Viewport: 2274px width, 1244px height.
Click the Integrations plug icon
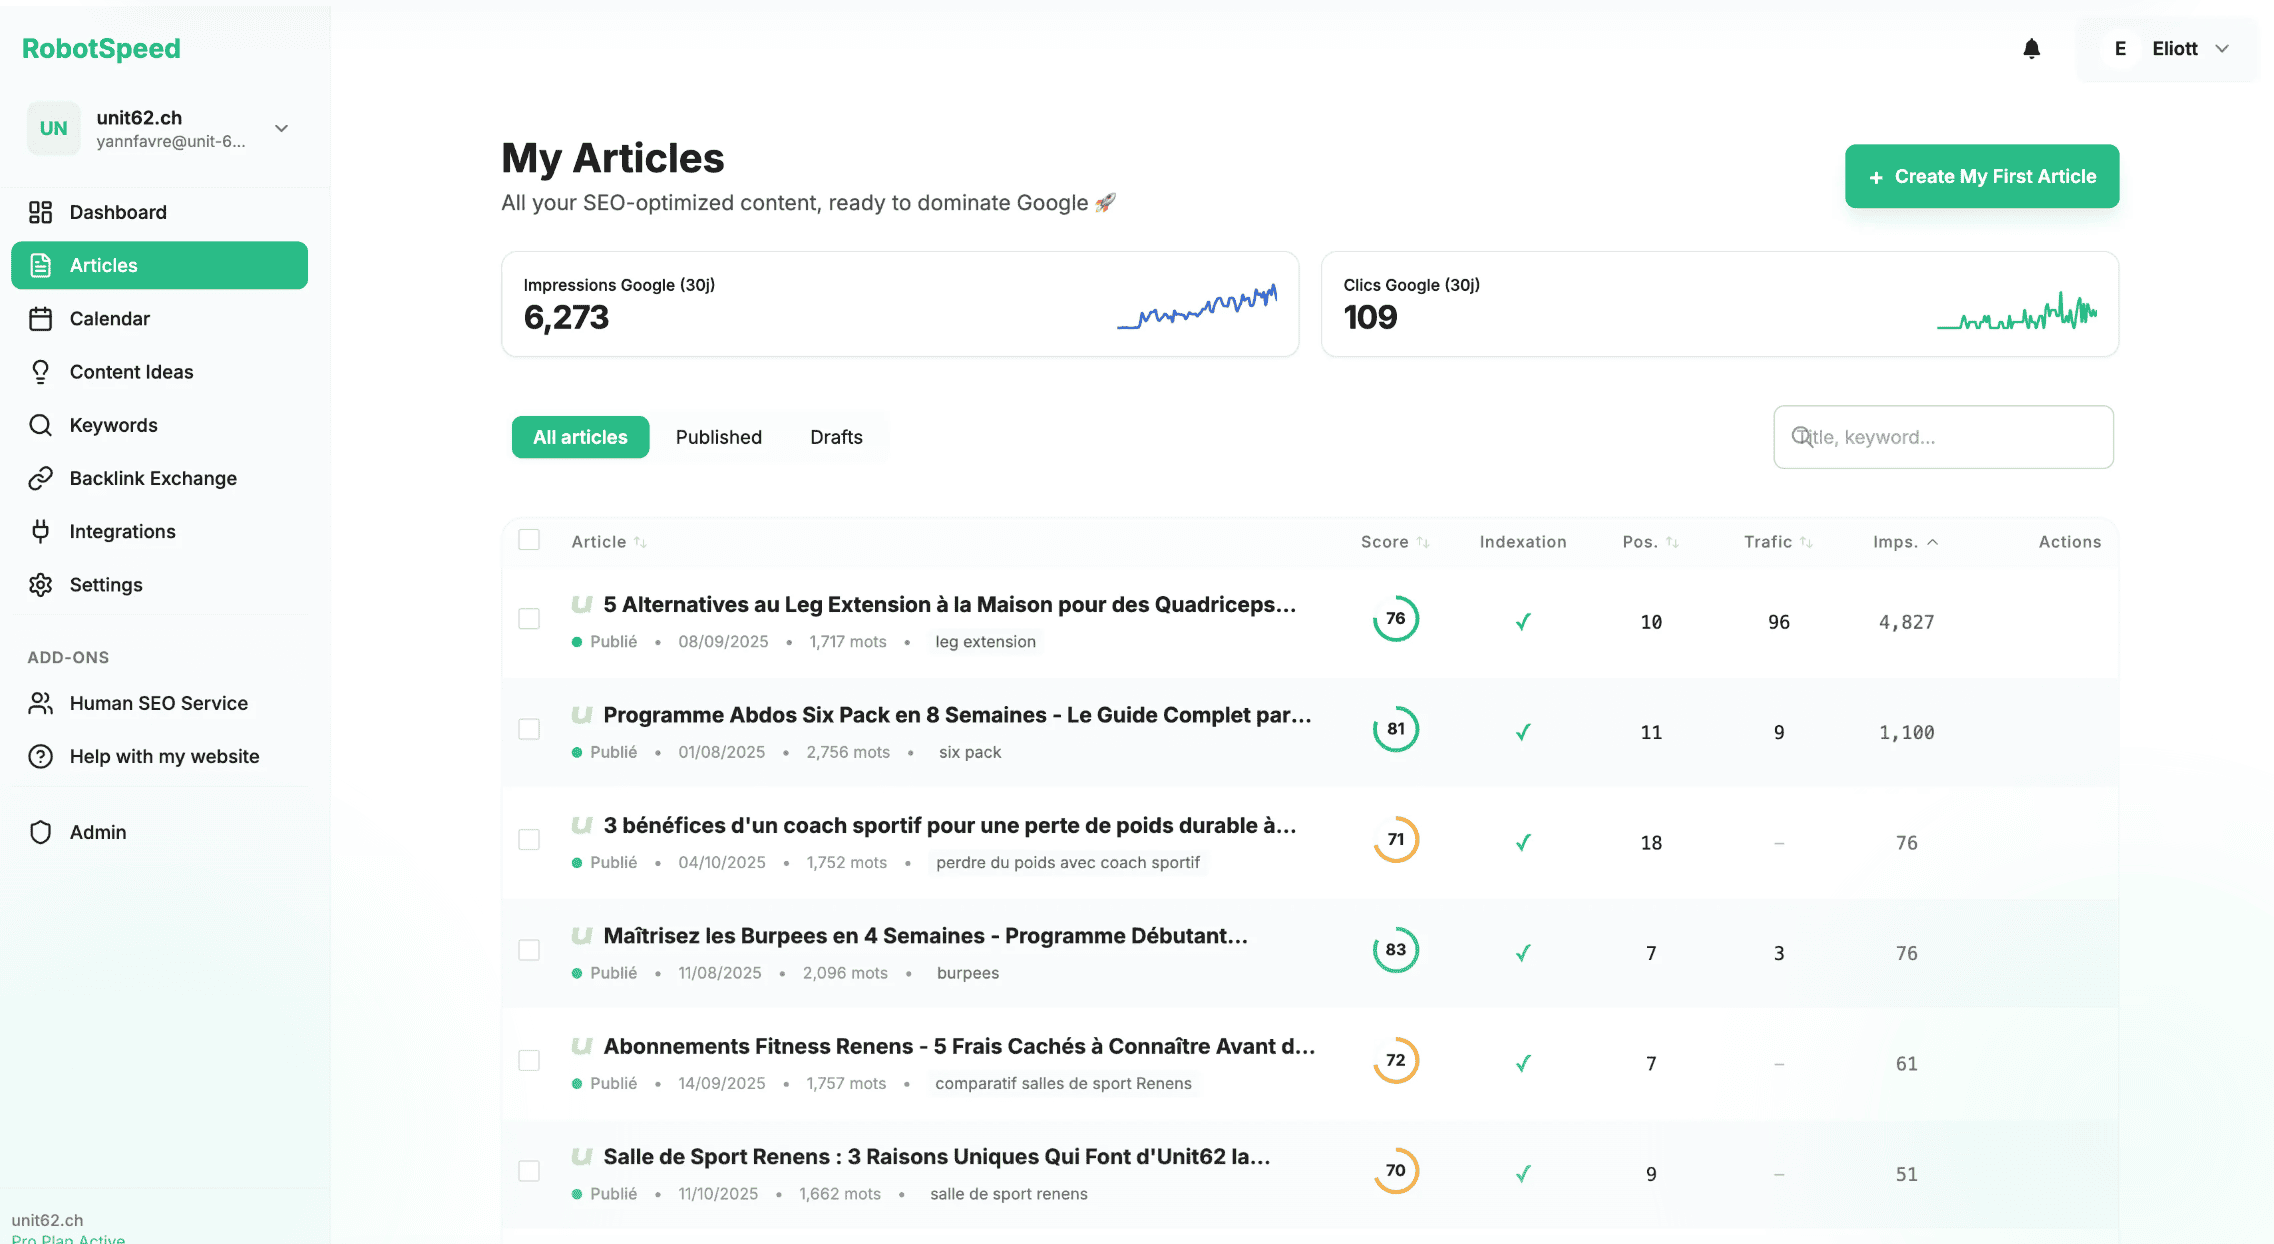coord(40,531)
